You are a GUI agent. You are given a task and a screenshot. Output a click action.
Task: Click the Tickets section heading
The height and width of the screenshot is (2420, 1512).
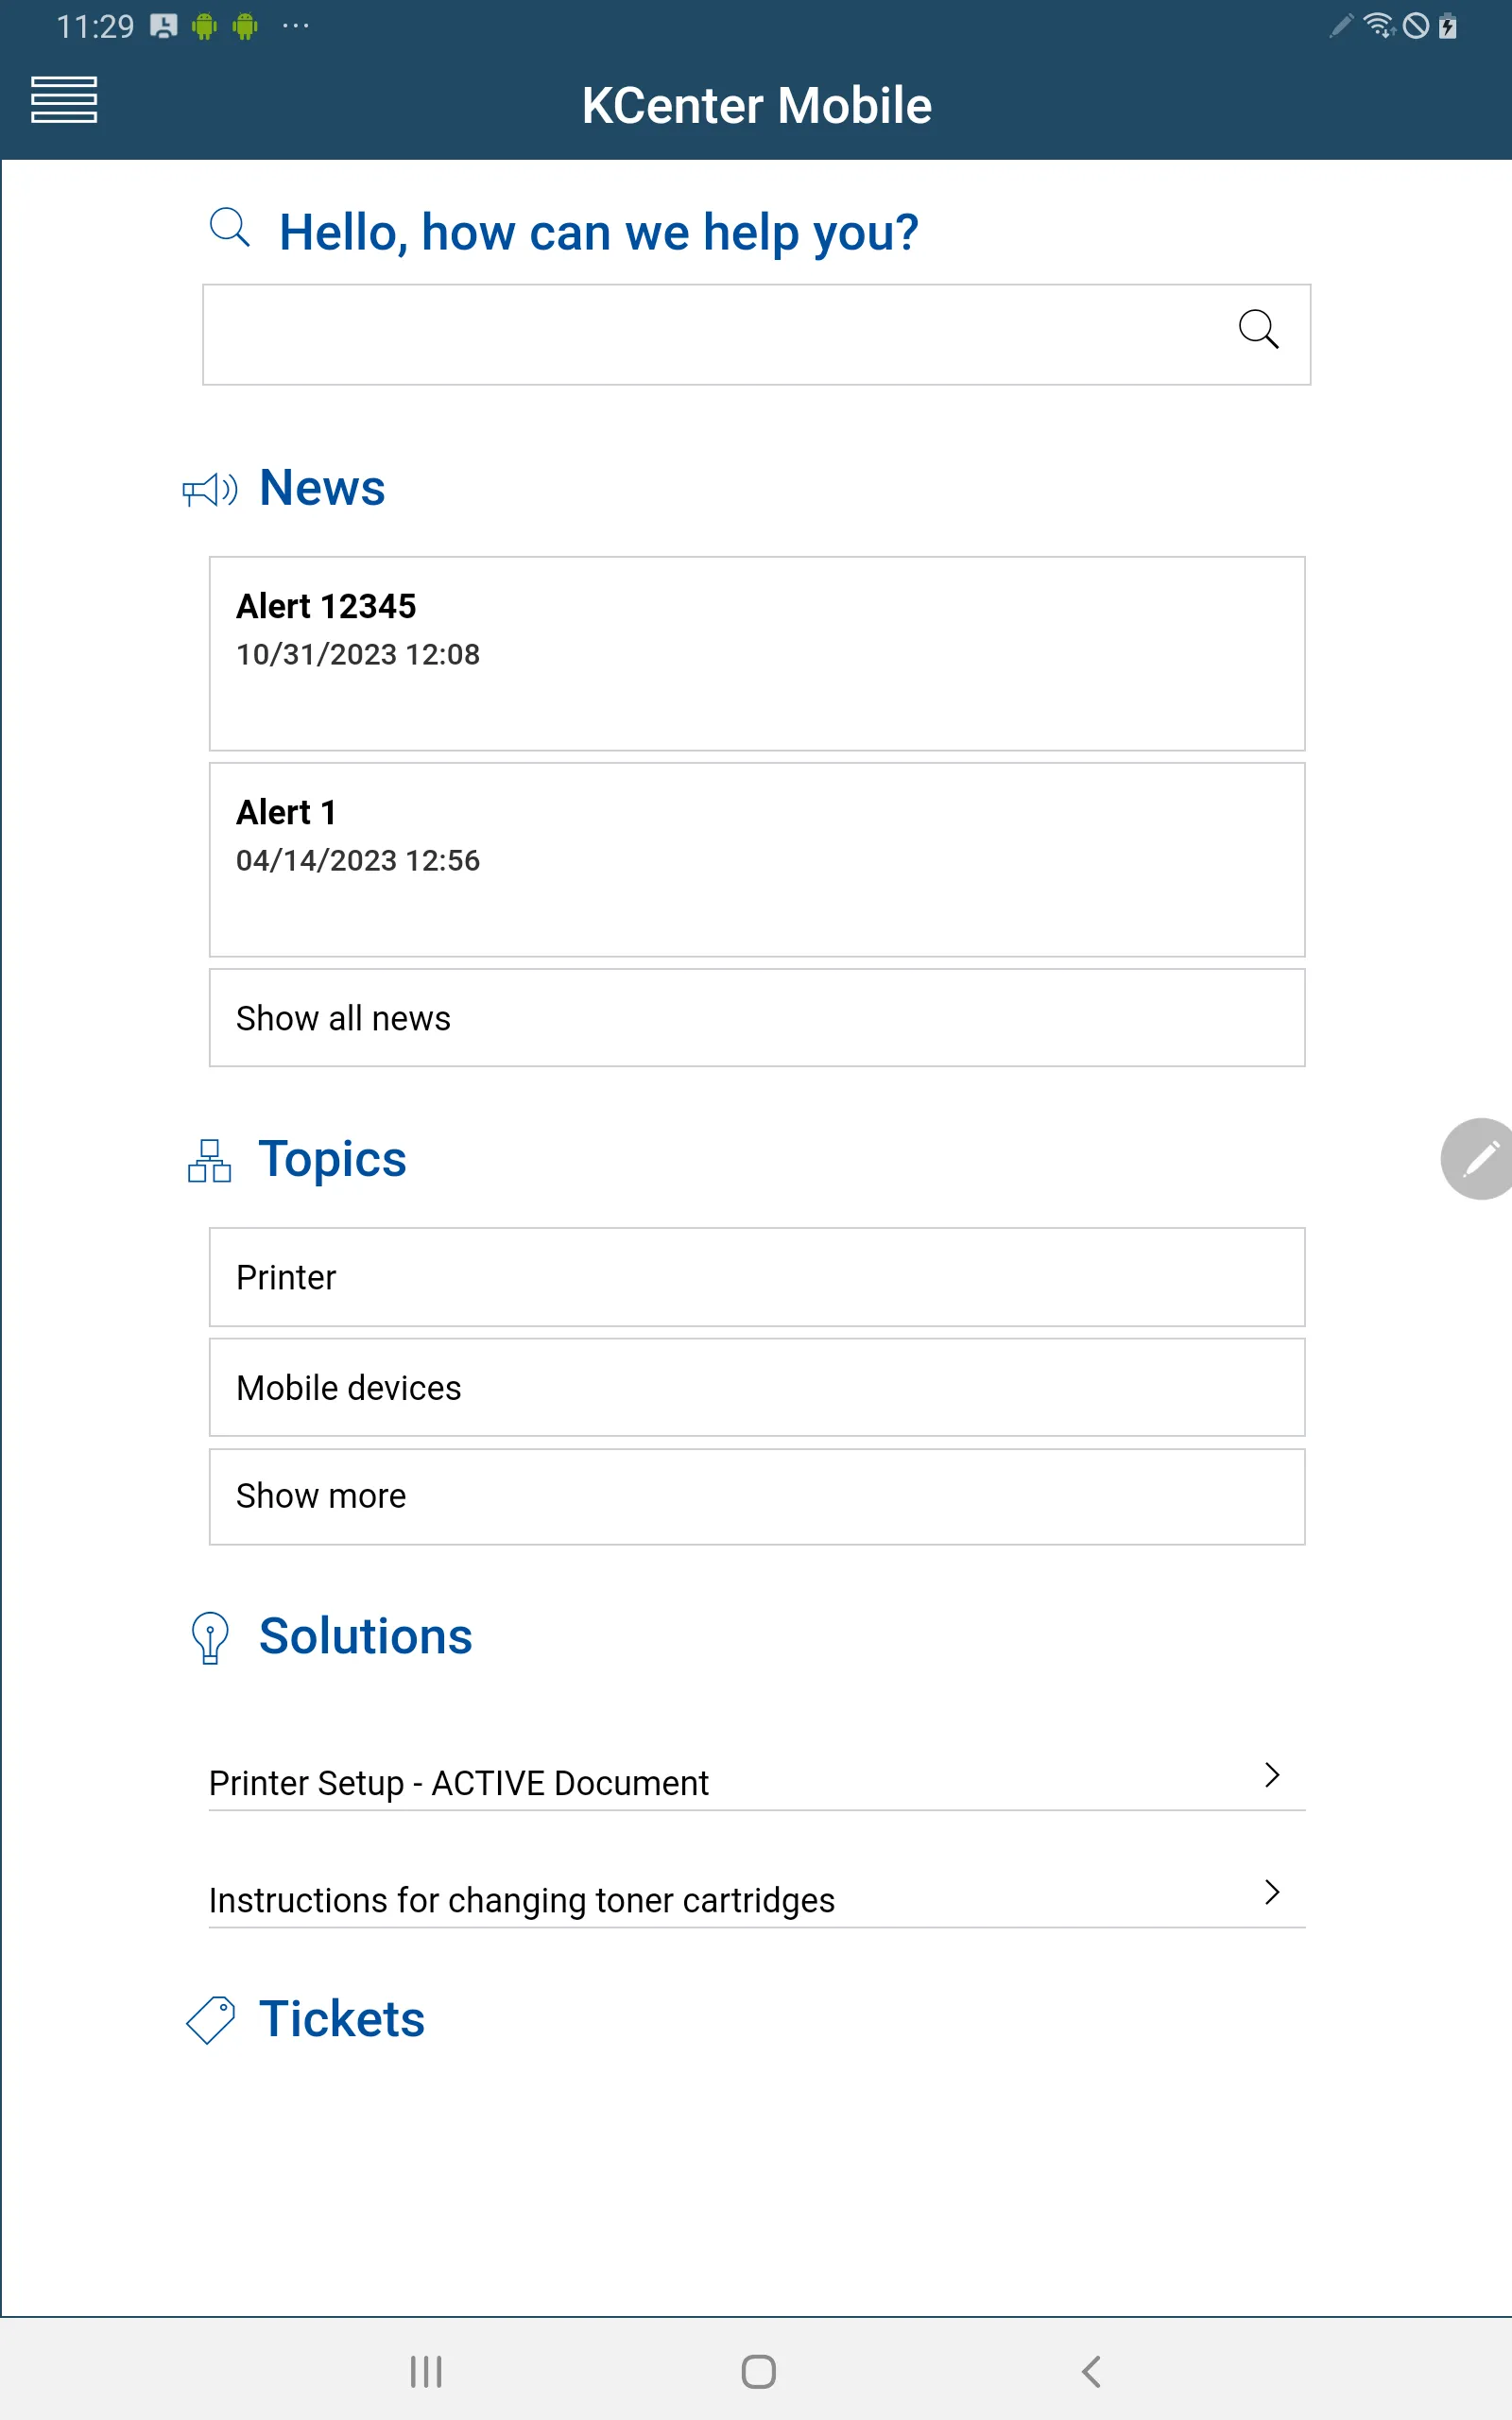pos(342,2019)
